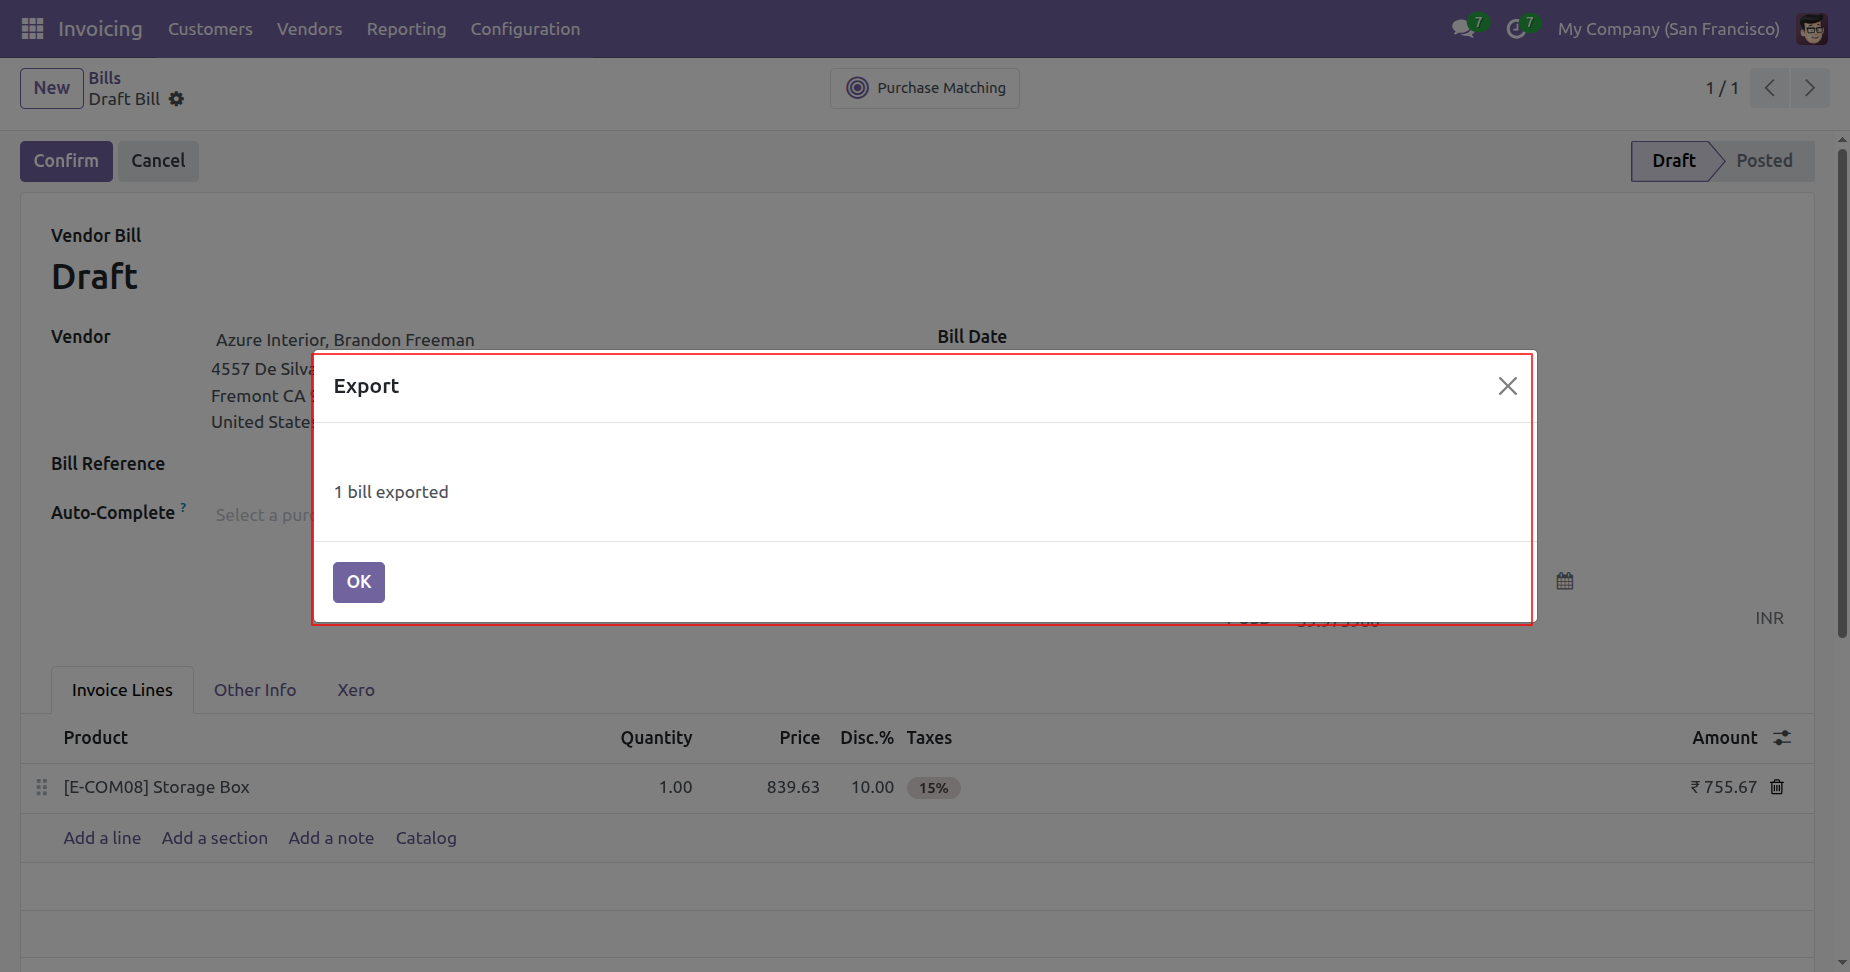Image resolution: width=1850 pixels, height=972 pixels.
Task: Close the Export dialog with X
Action: point(1508,386)
